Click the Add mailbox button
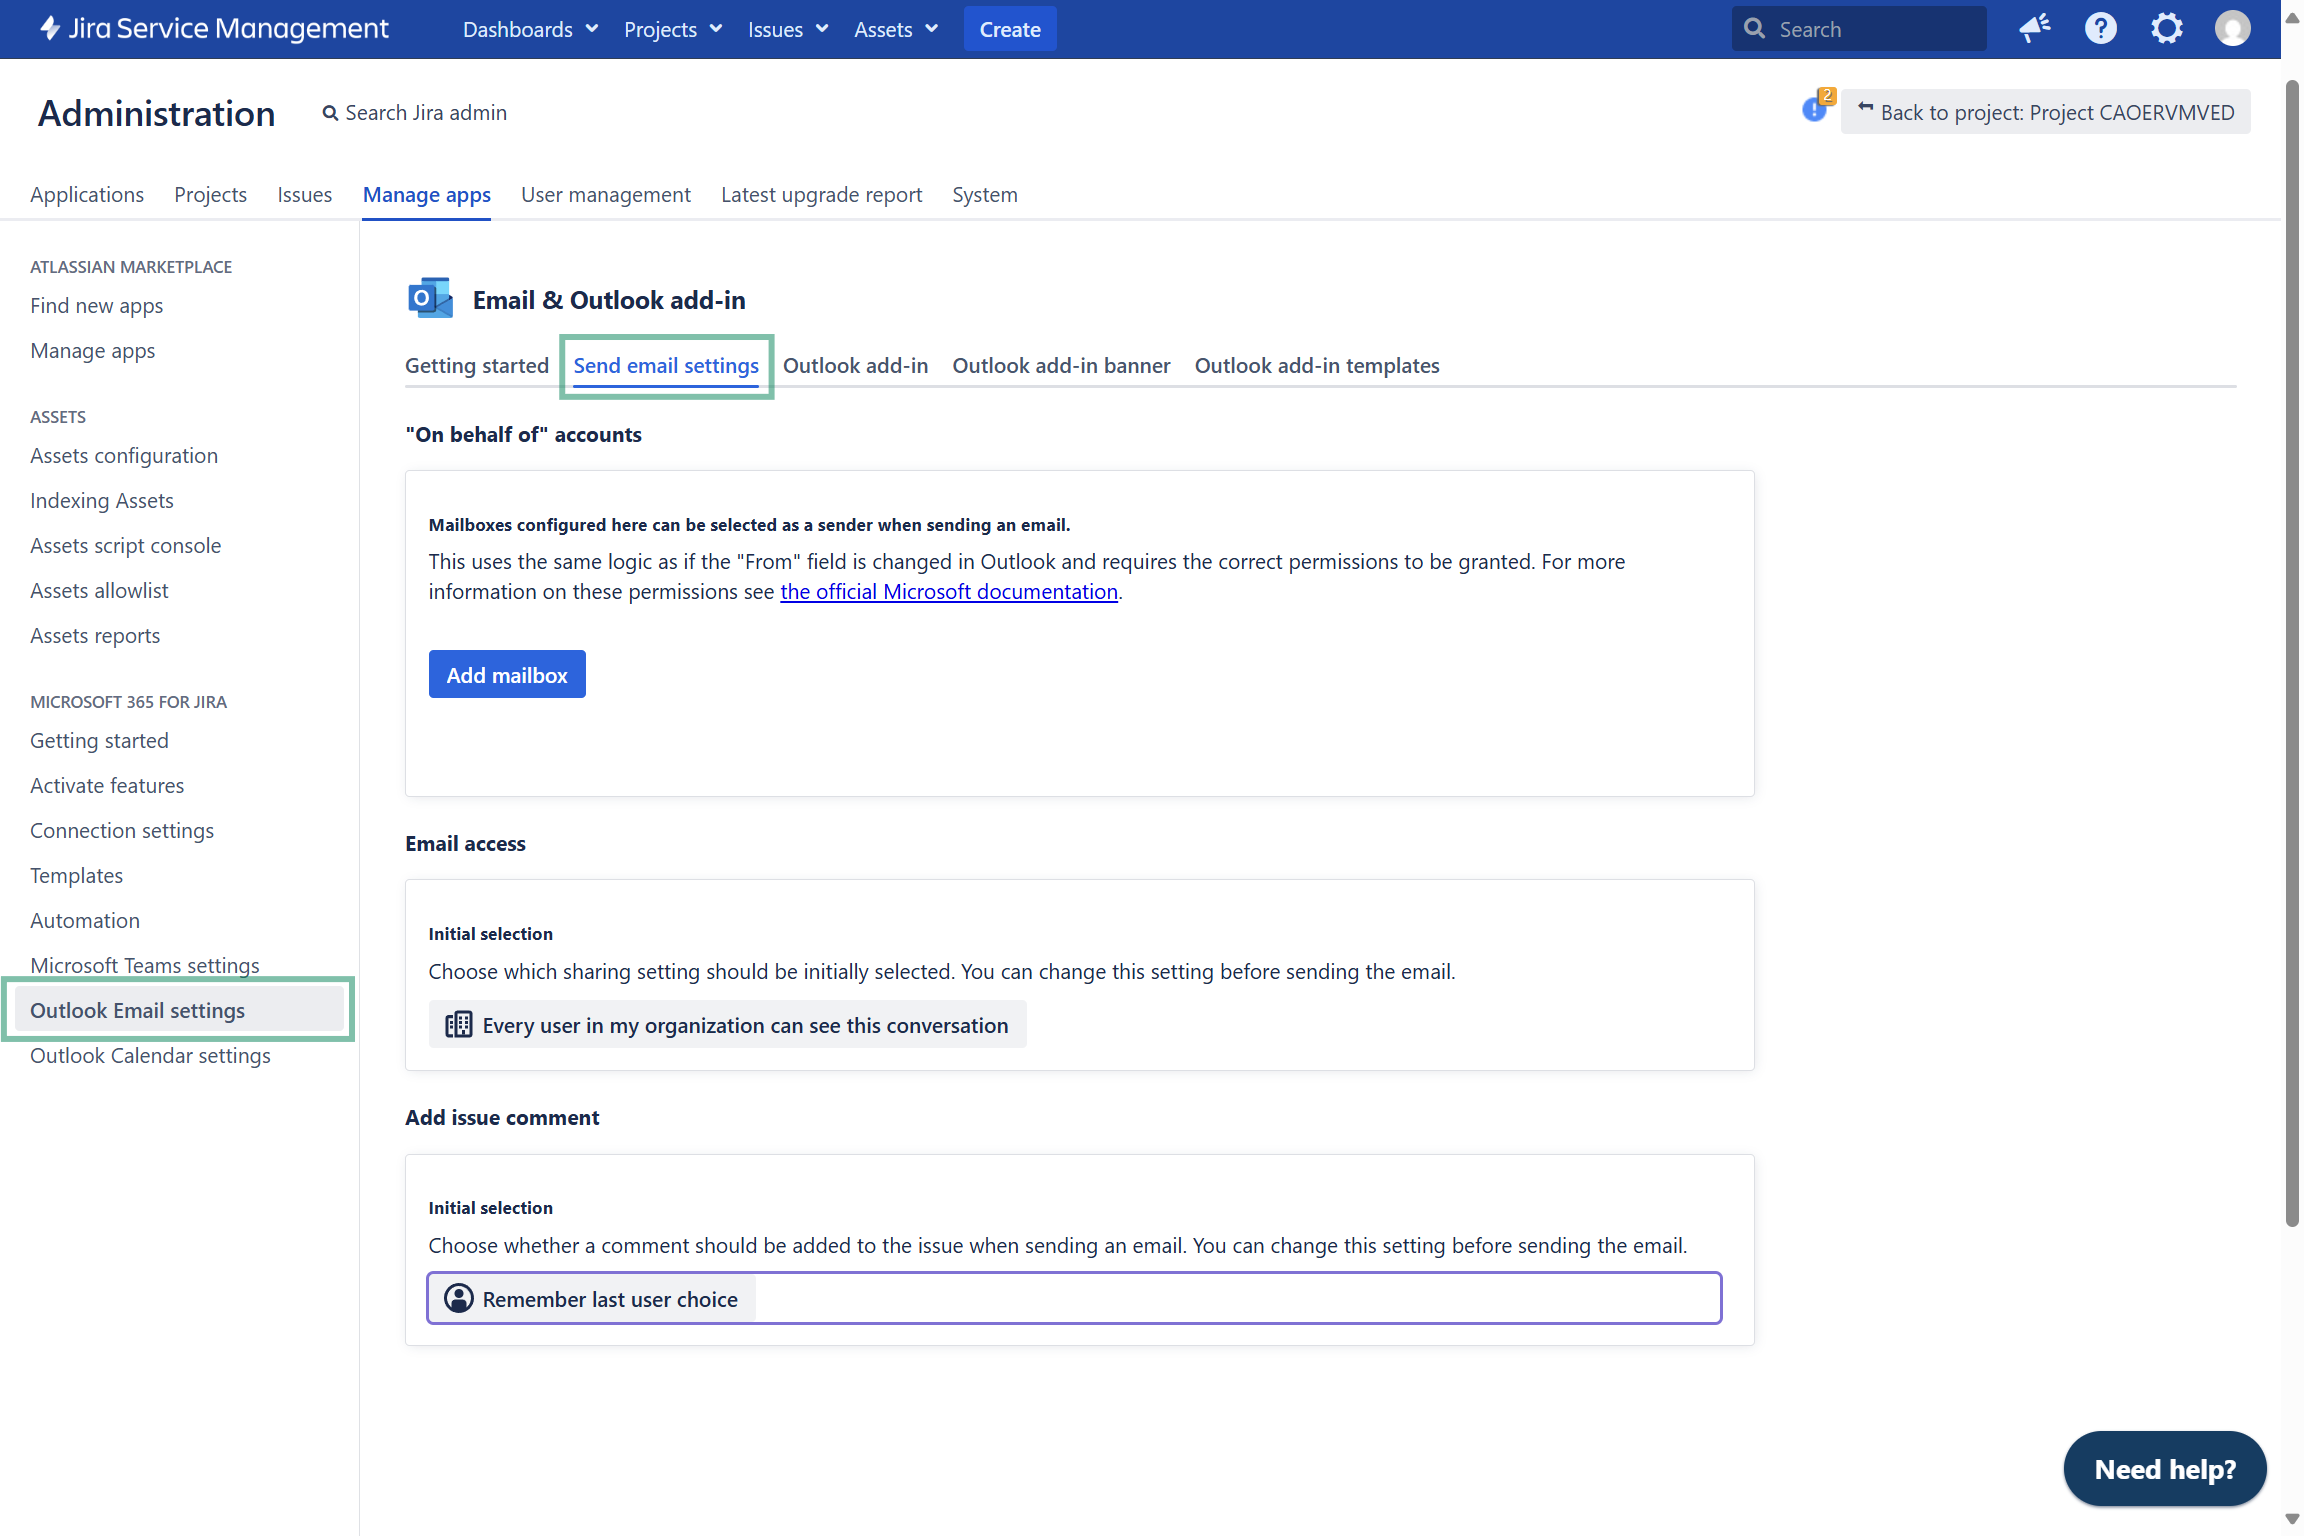 tap(507, 675)
